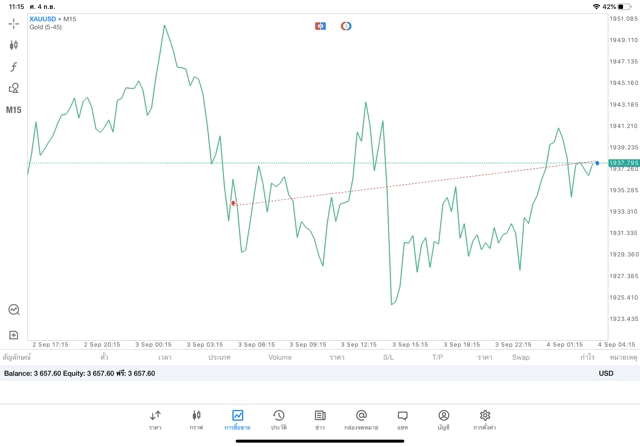
Task: Switch to the กราฟ chart tab
Action: coord(196,419)
